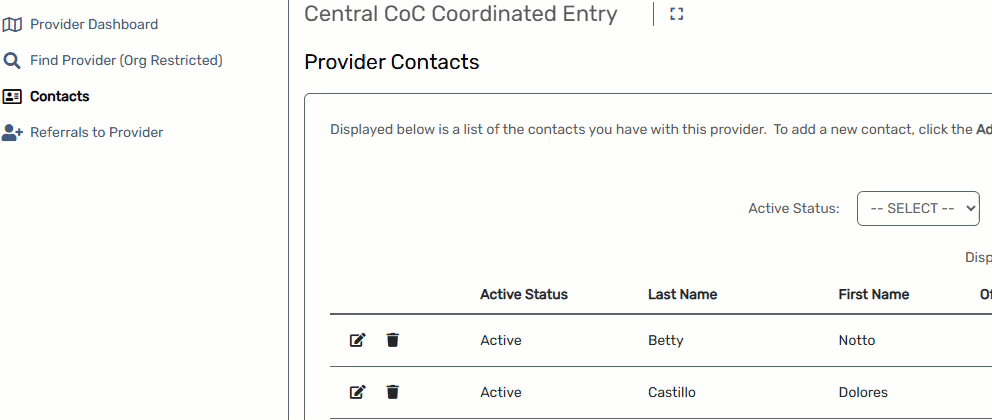Click the Provider Dashboard map icon
The height and width of the screenshot is (420, 992).
click(x=12, y=24)
